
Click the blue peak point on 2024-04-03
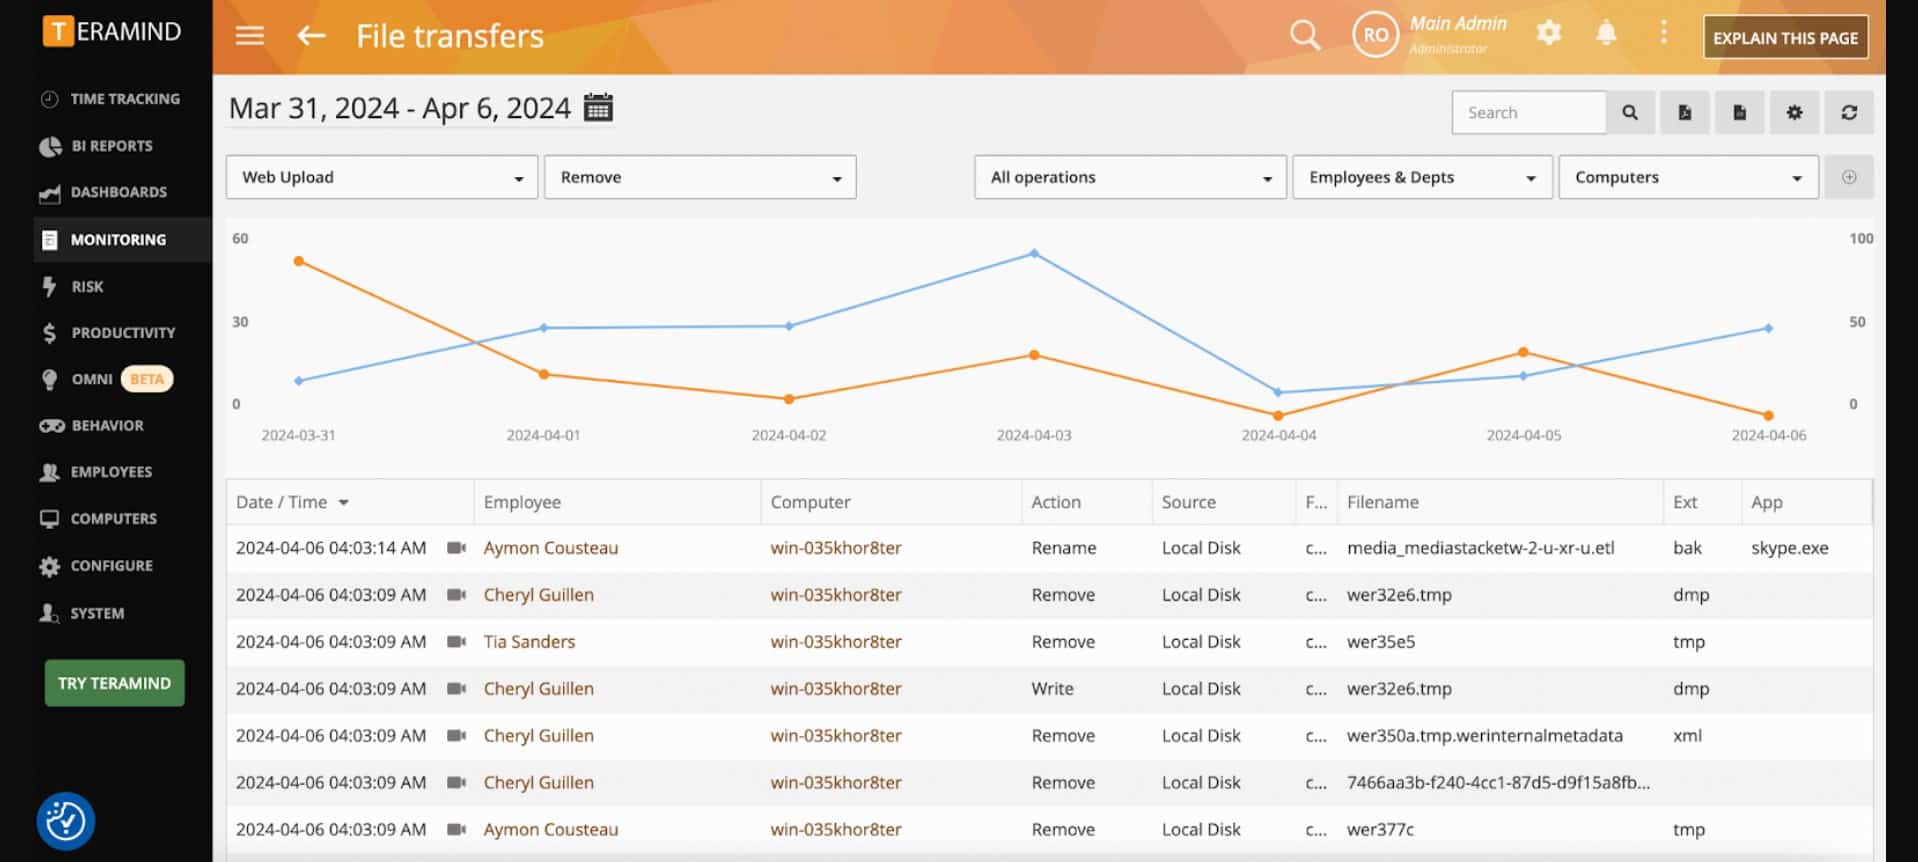coord(1034,254)
